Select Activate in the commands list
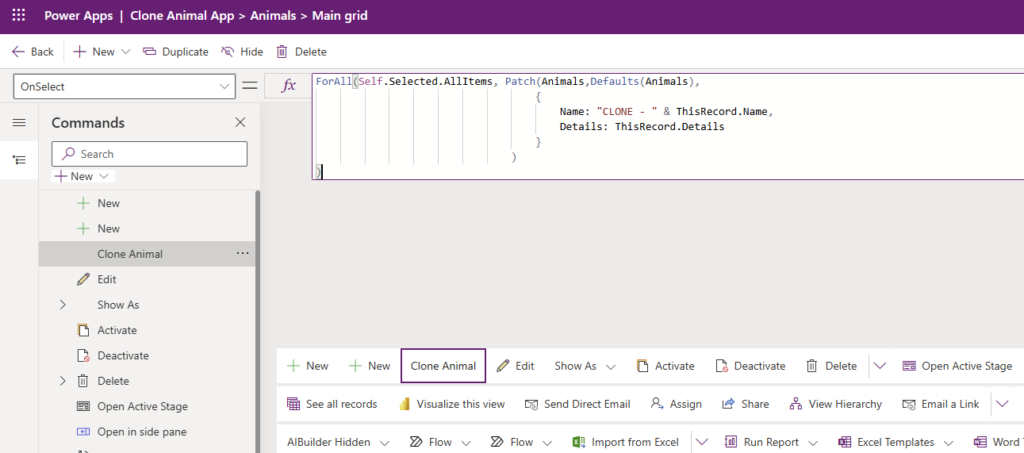The image size is (1024, 453). [147, 330]
